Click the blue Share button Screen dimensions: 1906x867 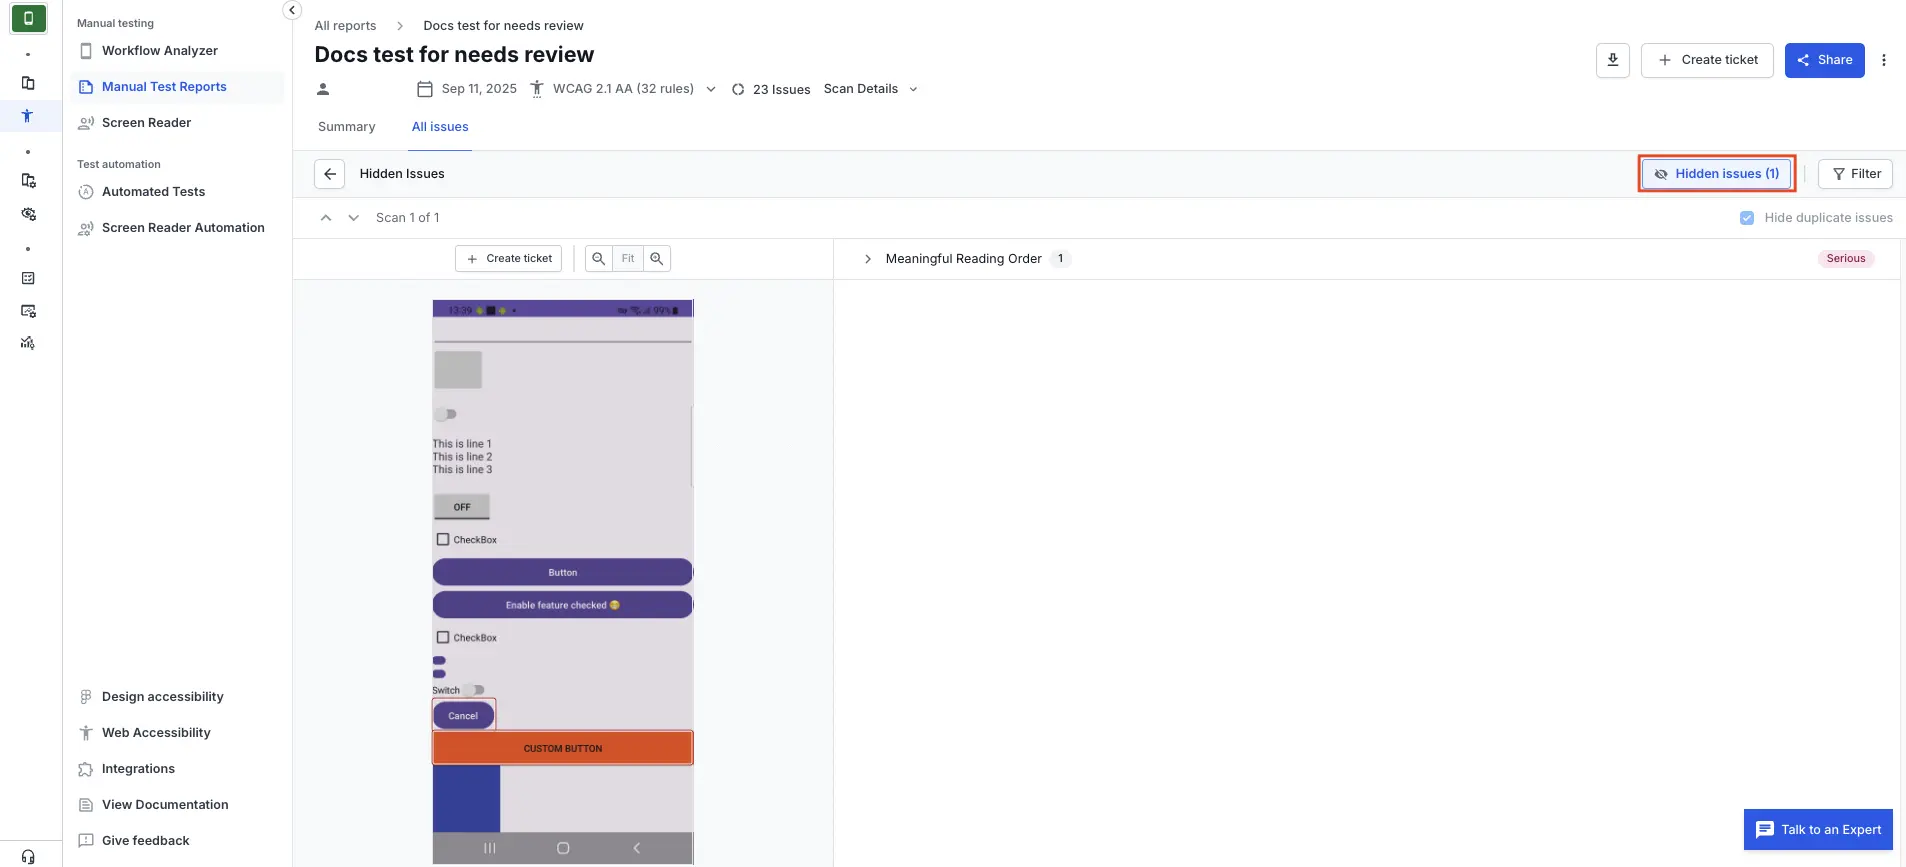(x=1824, y=60)
